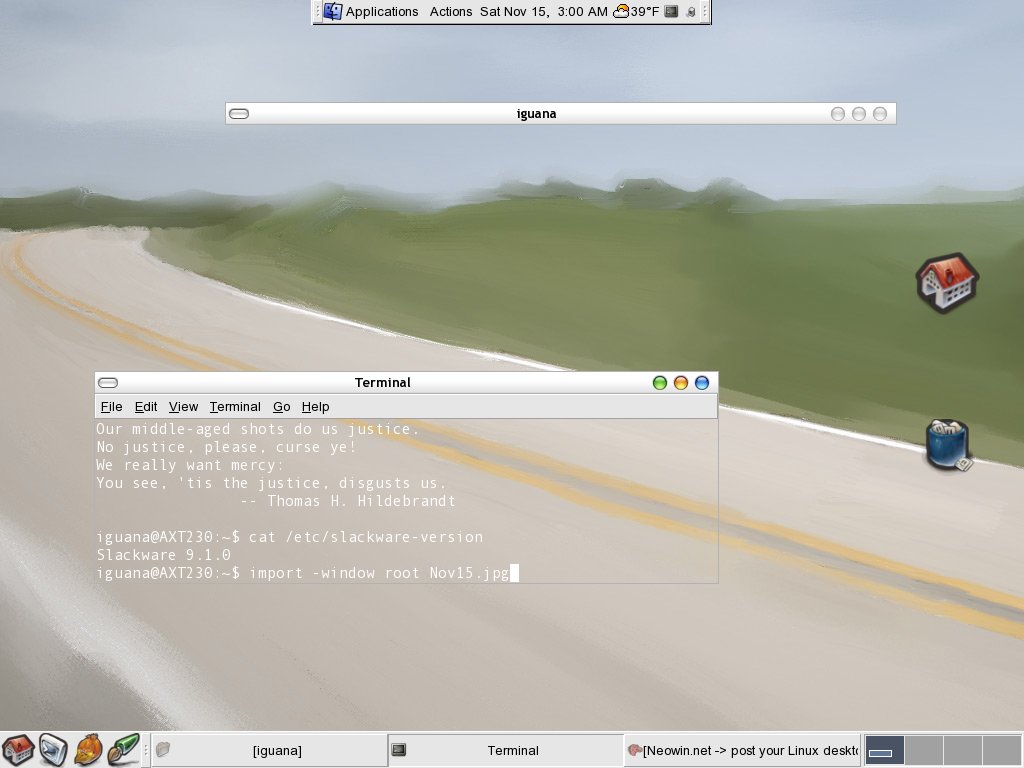Click the terminal monitor icon in top panel
Viewport: 1024px width, 768px height.
tap(671, 11)
